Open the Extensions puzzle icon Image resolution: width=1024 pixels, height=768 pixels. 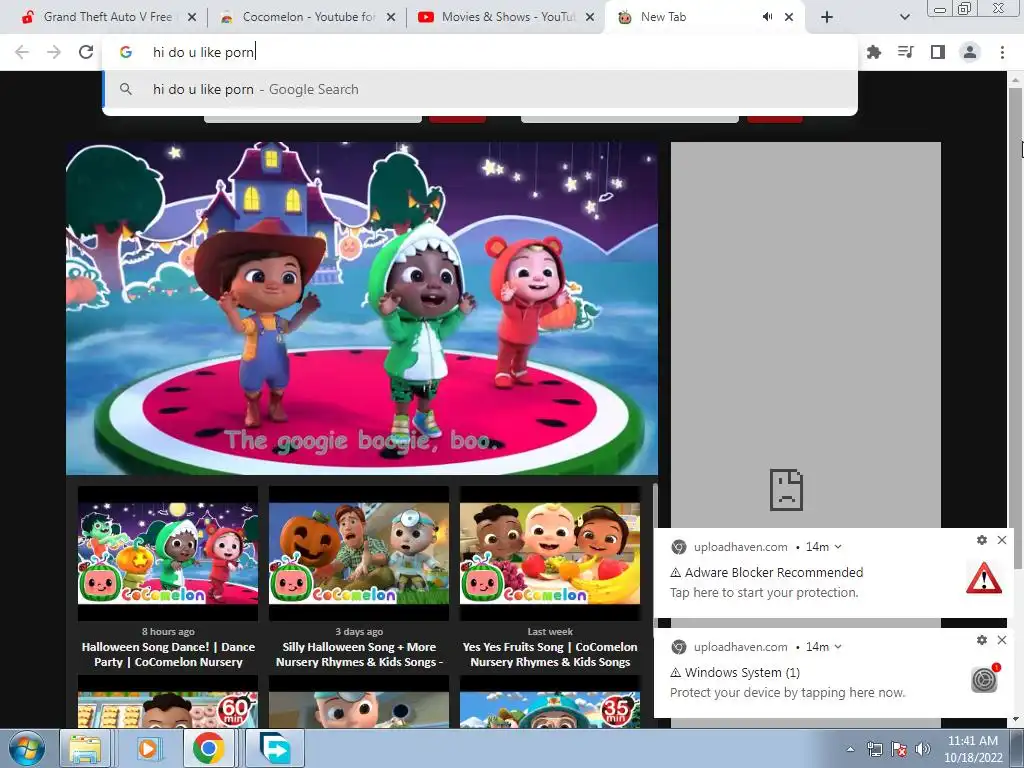tap(873, 52)
